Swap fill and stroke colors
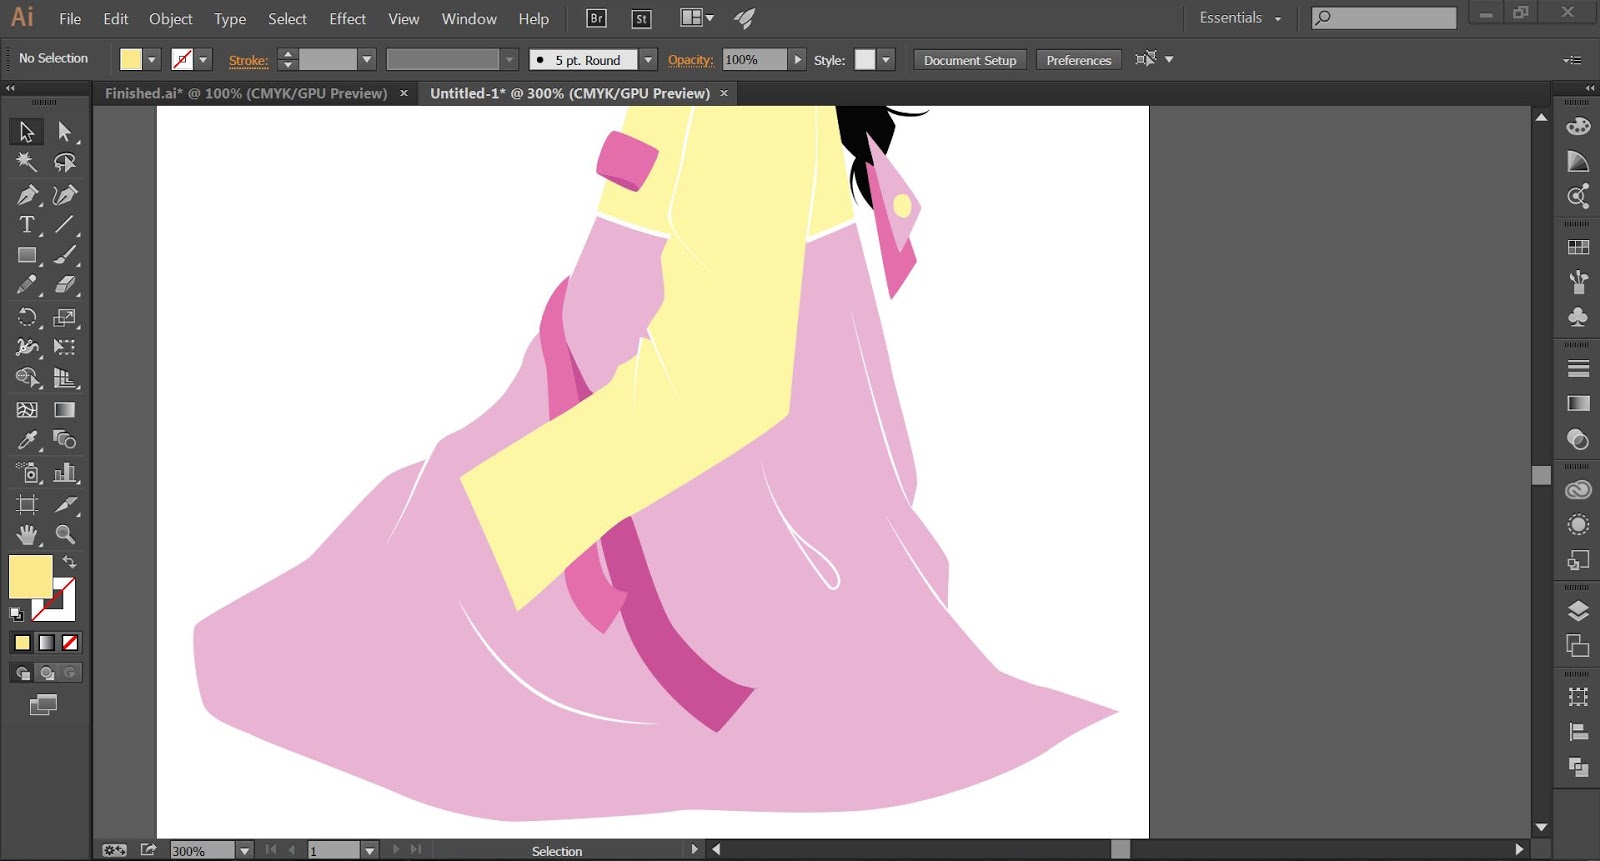The image size is (1600, 861). pyautogui.click(x=69, y=562)
